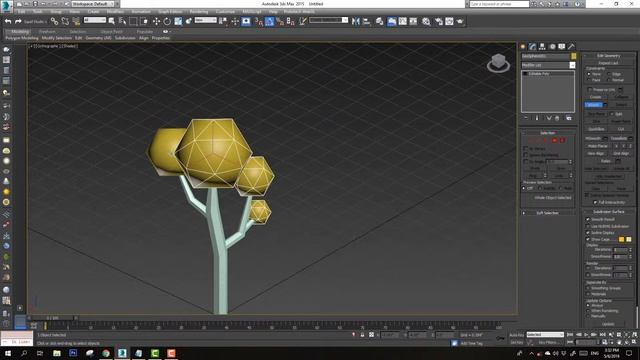Collapse the Selection rollout header

[547, 133]
